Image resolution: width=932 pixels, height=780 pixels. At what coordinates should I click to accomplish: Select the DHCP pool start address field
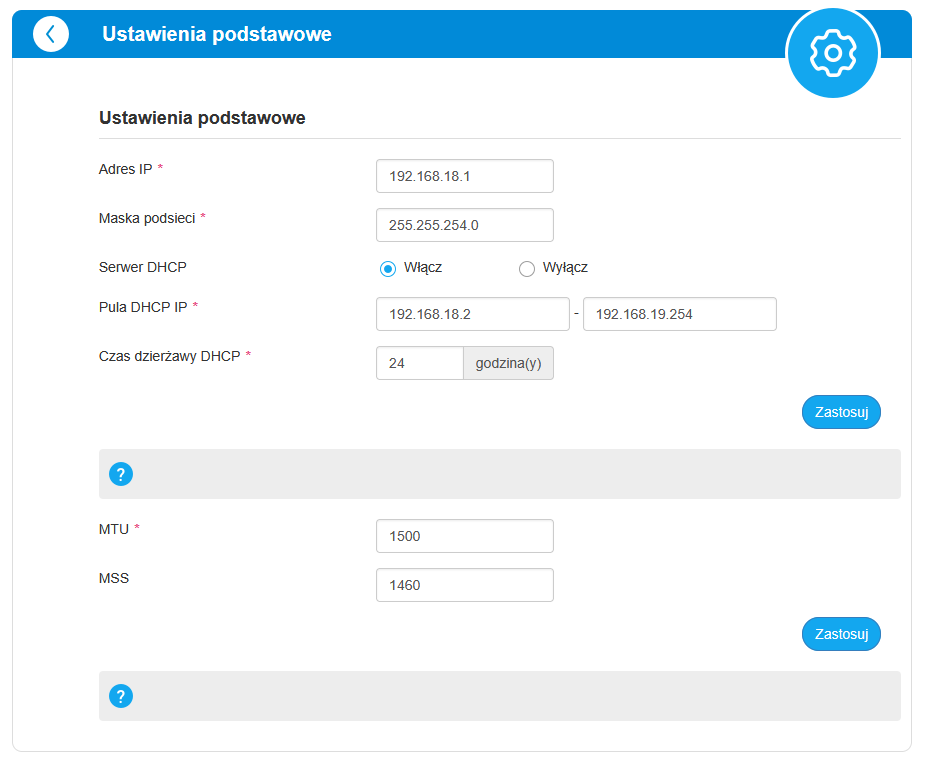point(472,314)
